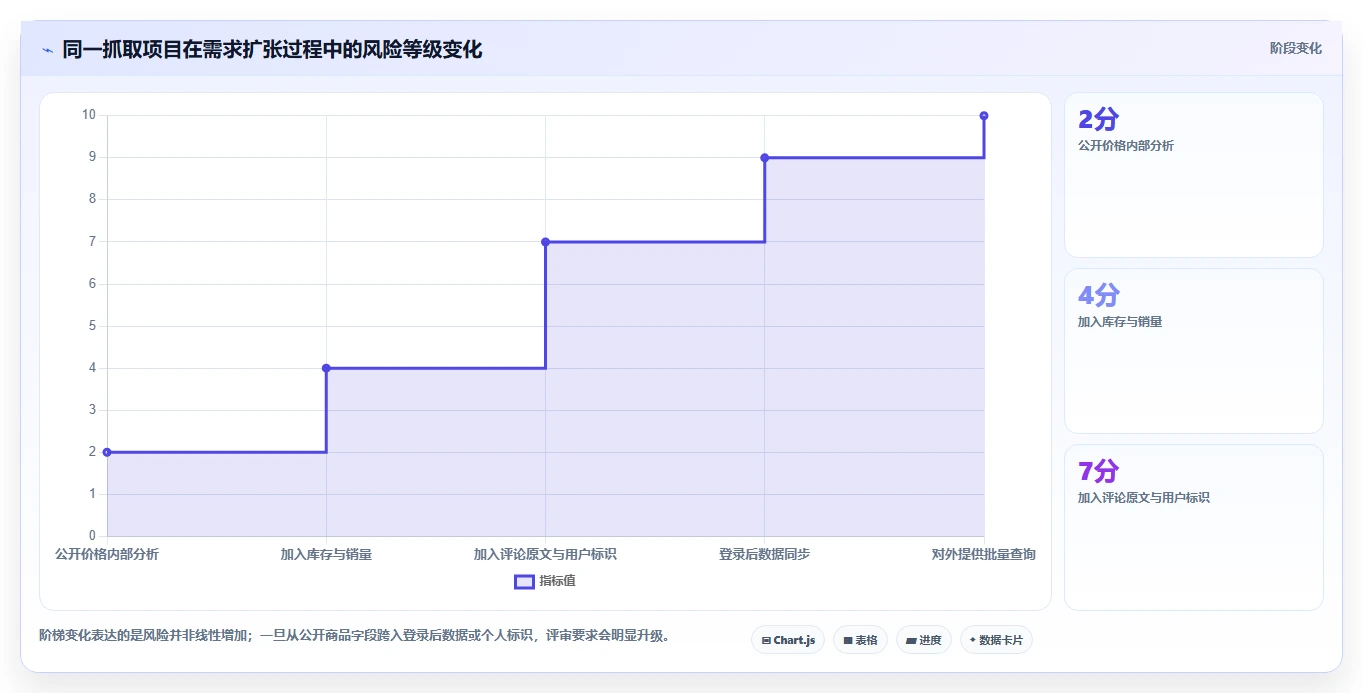Click the 阶段变化 label in the header

pyautogui.click(x=1295, y=48)
